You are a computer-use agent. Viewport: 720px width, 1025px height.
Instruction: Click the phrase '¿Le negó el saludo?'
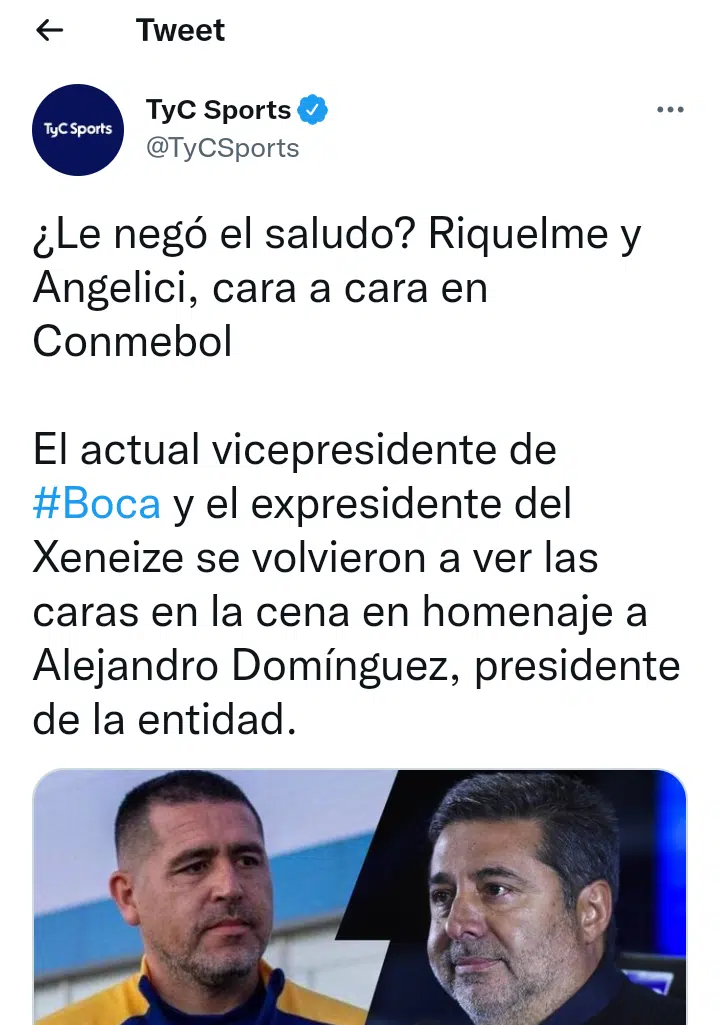point(224,234)
